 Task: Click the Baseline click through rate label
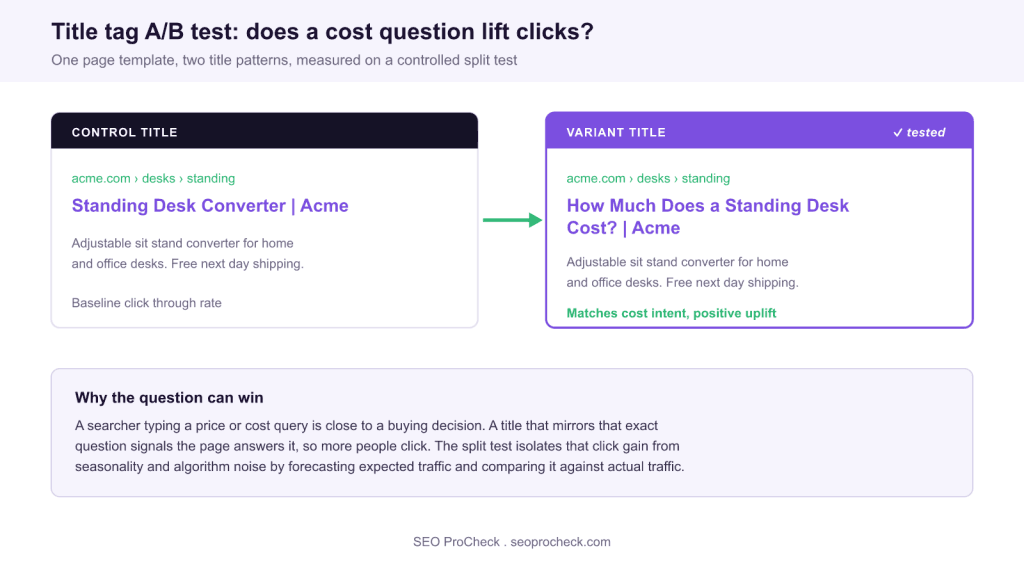[146, 303]
